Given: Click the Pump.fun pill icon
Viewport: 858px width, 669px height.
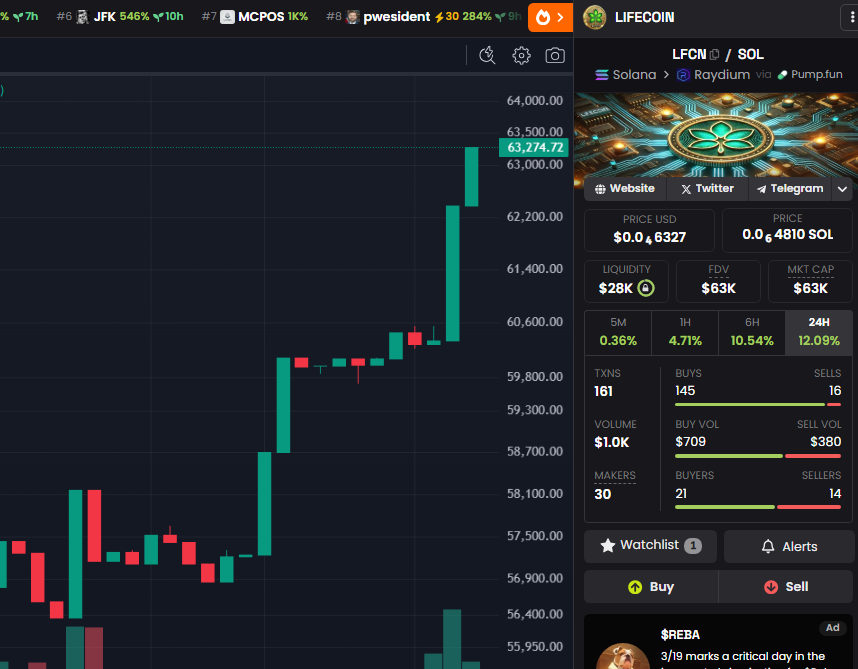Looking at the screenshot, I should pos(782,75).
